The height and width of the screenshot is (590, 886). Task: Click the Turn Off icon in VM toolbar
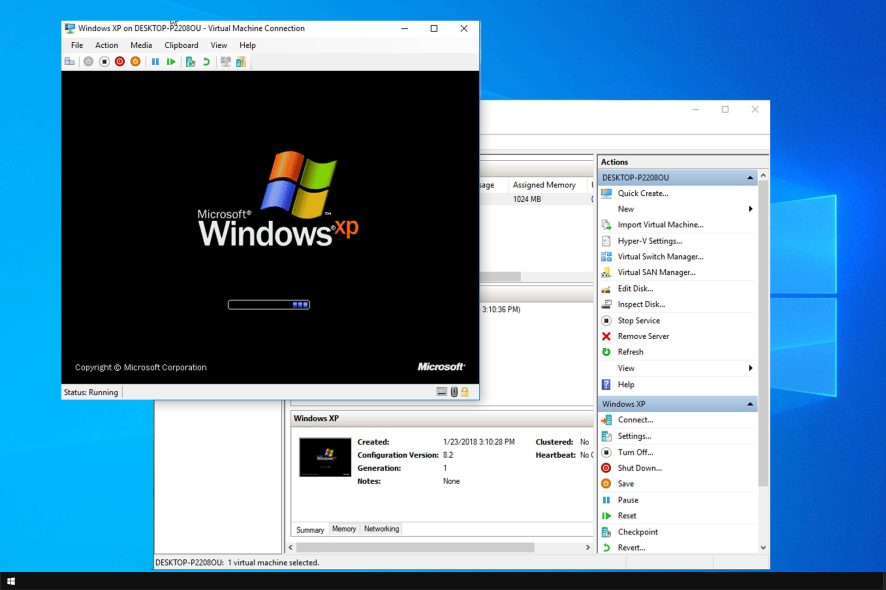click(104, 62)
